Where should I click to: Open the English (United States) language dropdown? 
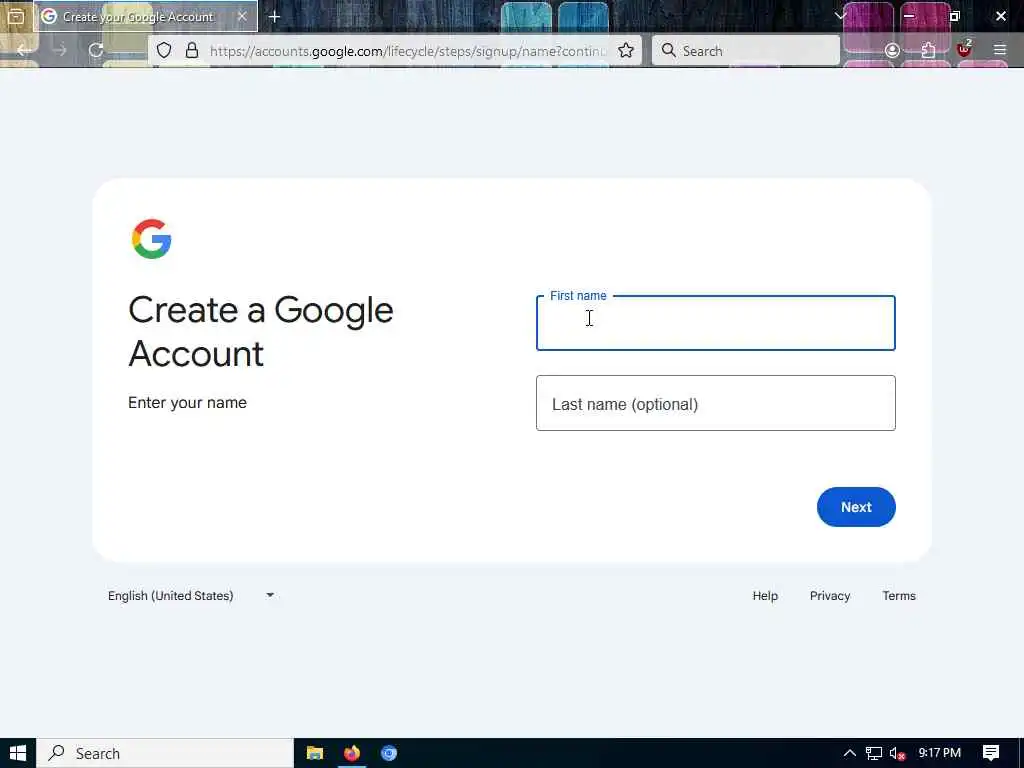coord(191,596)
